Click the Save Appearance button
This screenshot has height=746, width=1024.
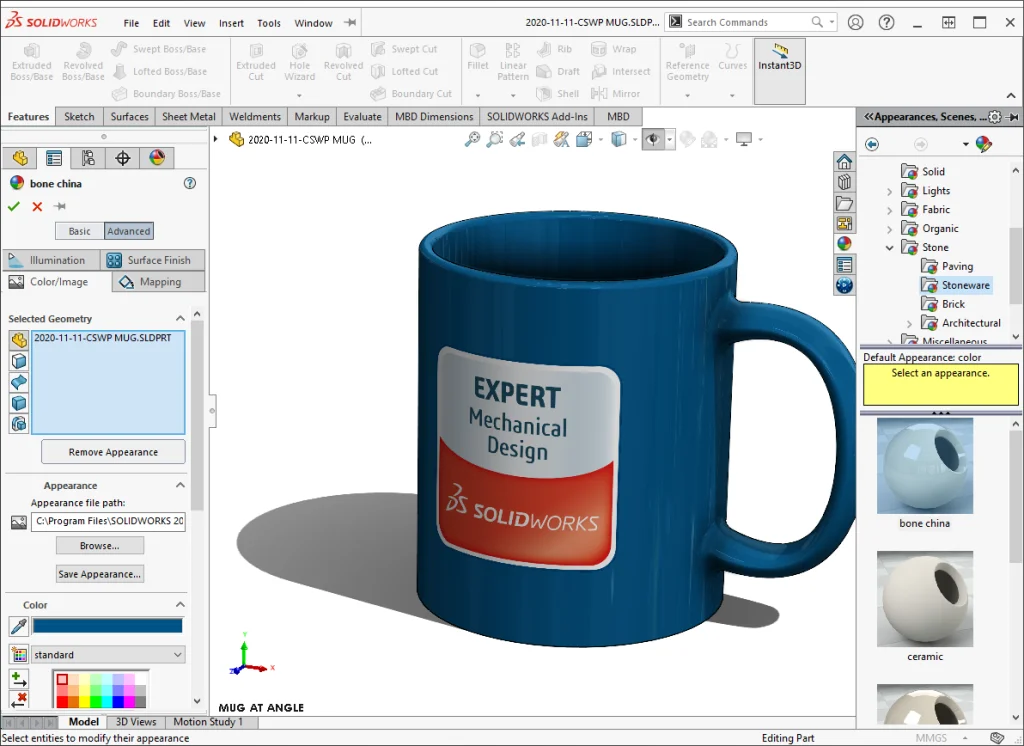click(99, 574)
